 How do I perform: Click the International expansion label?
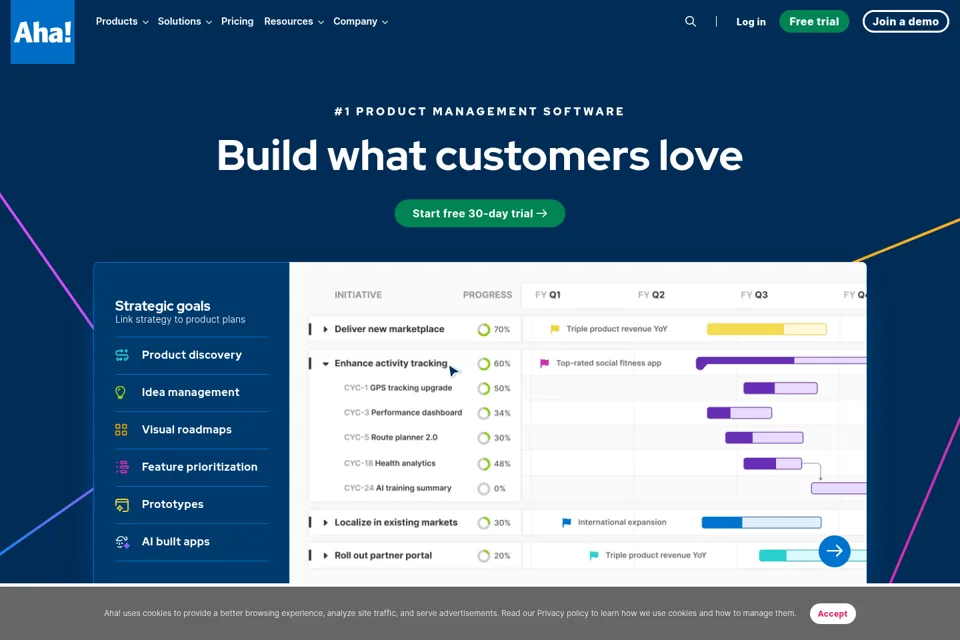(622, 523)
